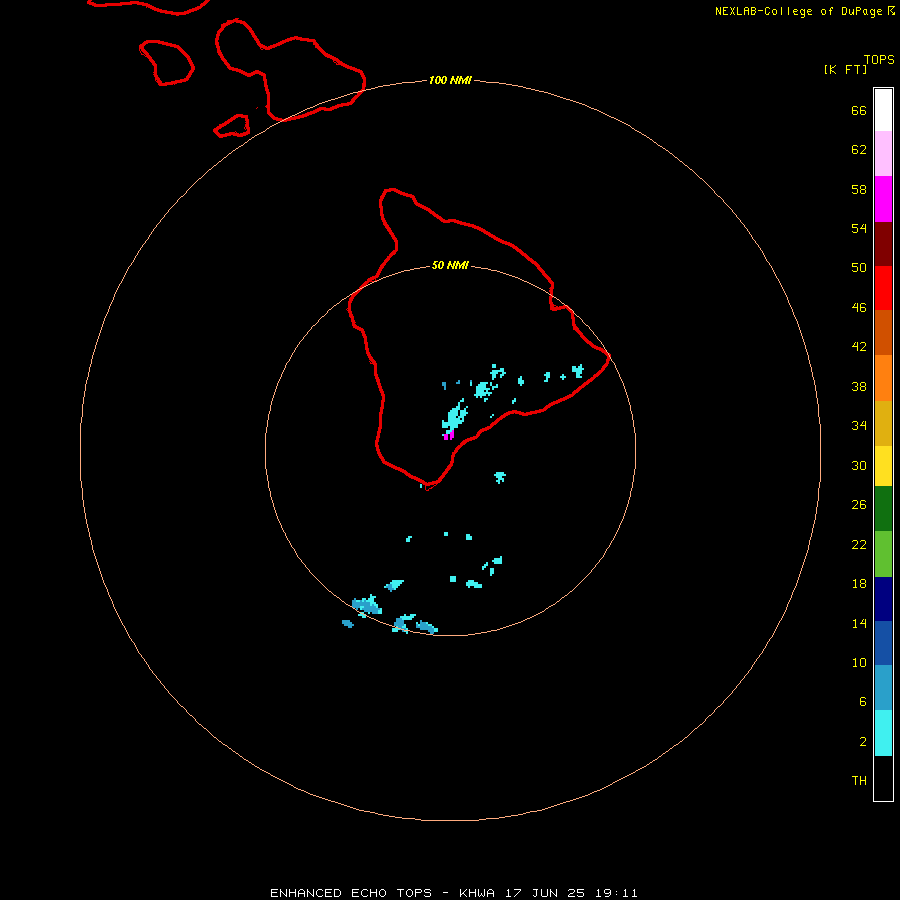Click the "34" legend value
Screen dimensions: 900x900
click(x=859, y=425)
